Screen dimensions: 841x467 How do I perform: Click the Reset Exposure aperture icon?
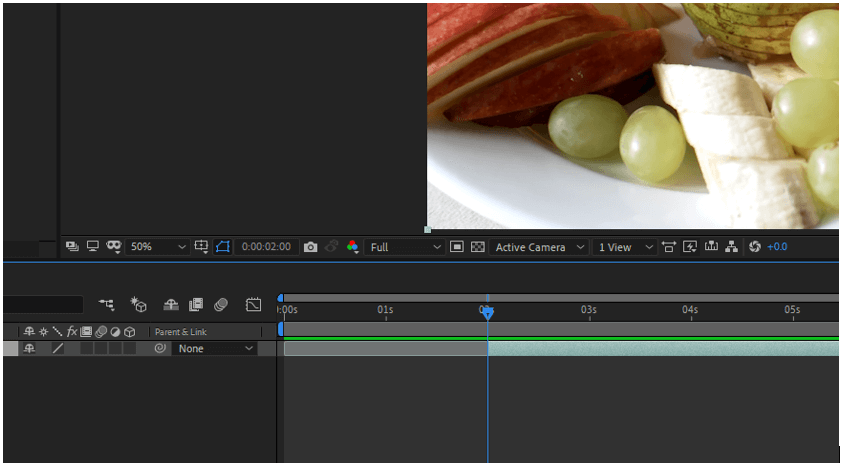pos(755,247)
